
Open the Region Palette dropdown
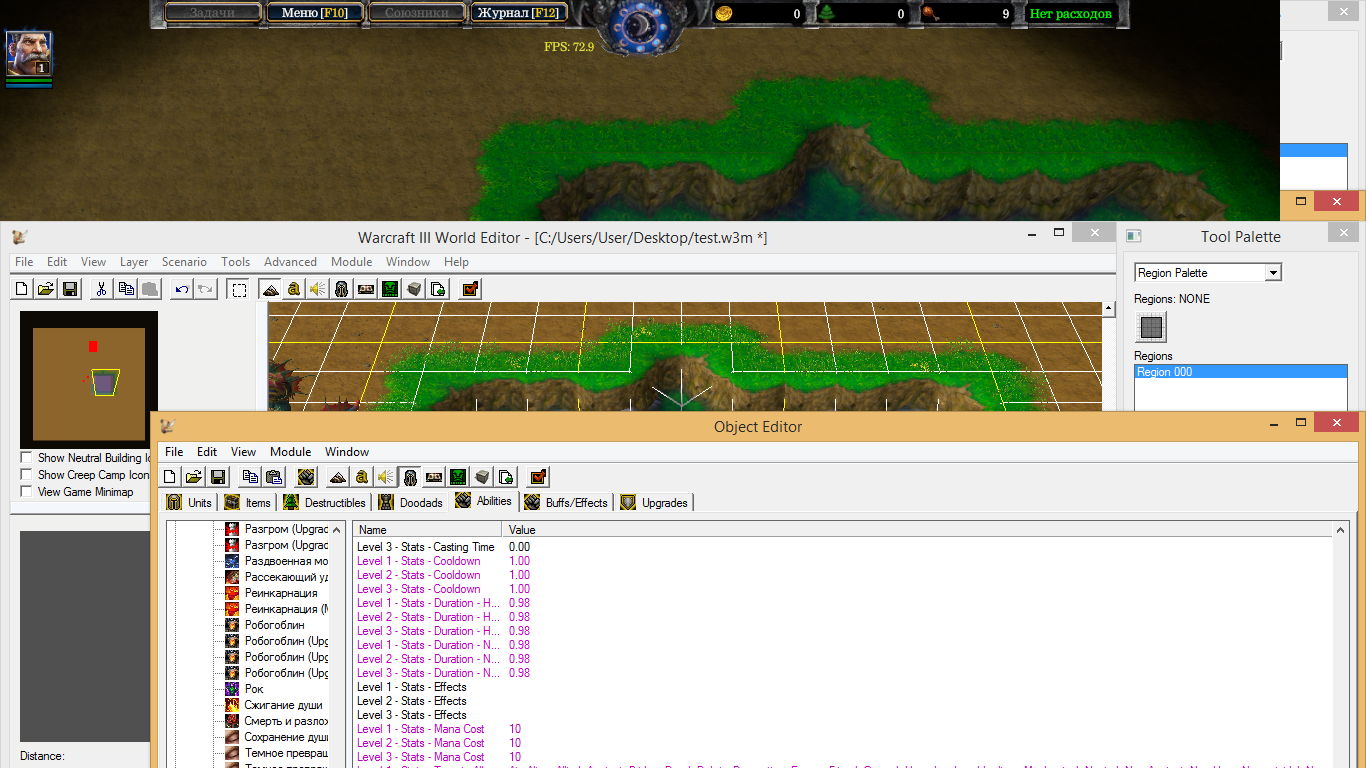tap(1273, 273)
